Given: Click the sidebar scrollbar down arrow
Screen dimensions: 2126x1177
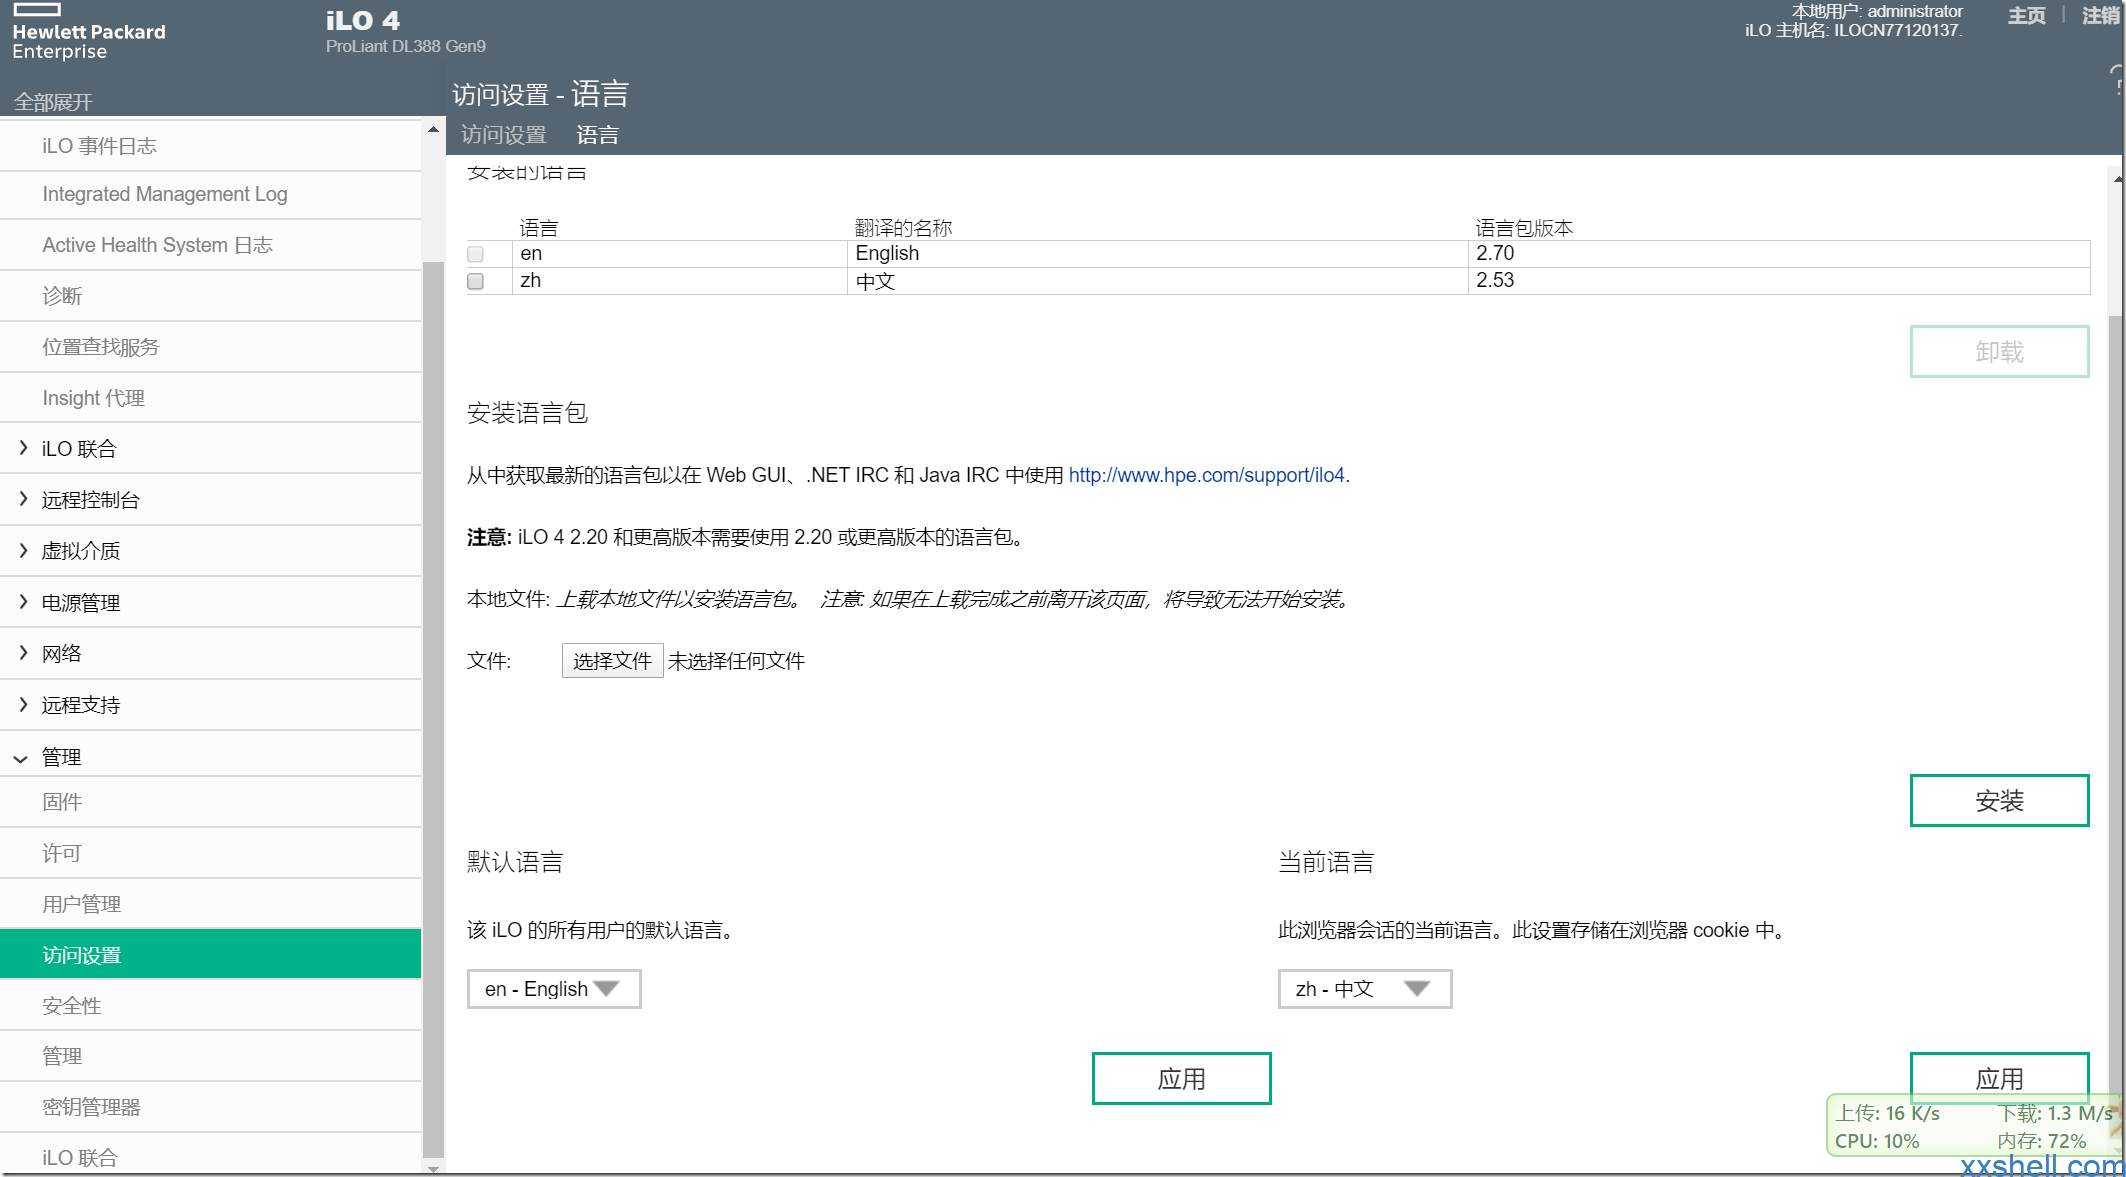Looking at the screenshot, I should [x=433, y=1168].
